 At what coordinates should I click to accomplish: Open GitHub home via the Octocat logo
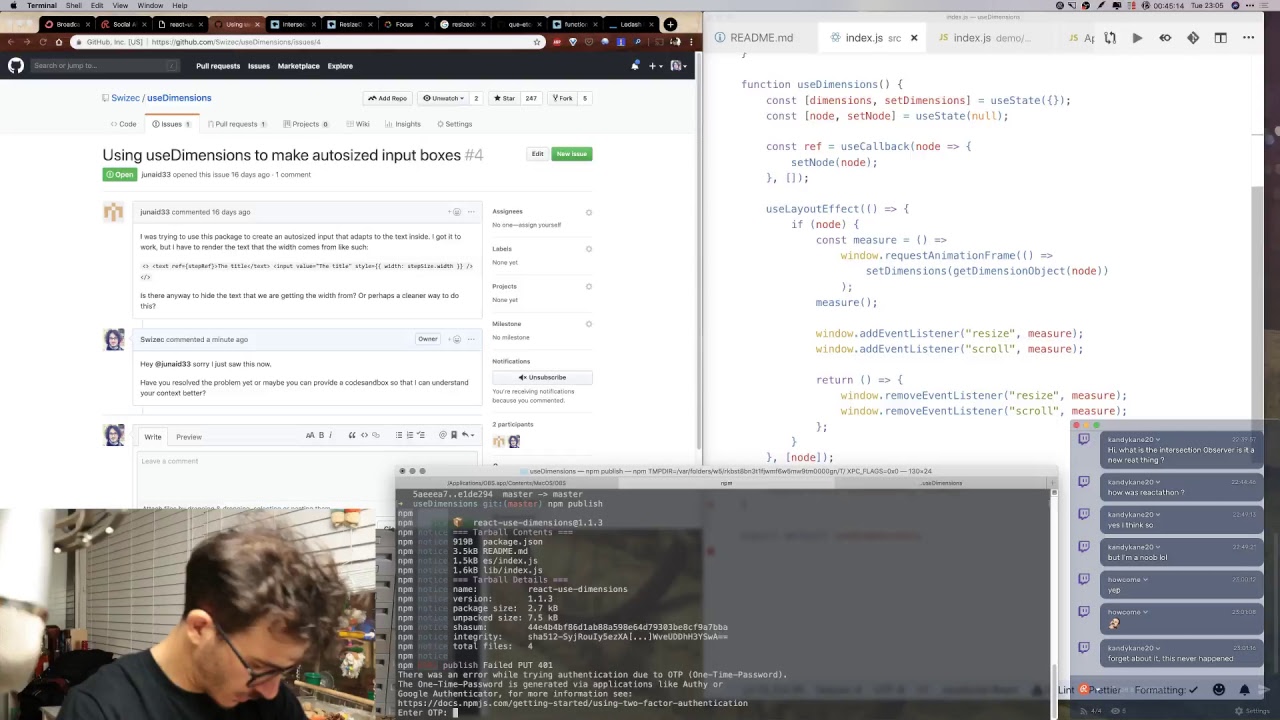point(16,66)
